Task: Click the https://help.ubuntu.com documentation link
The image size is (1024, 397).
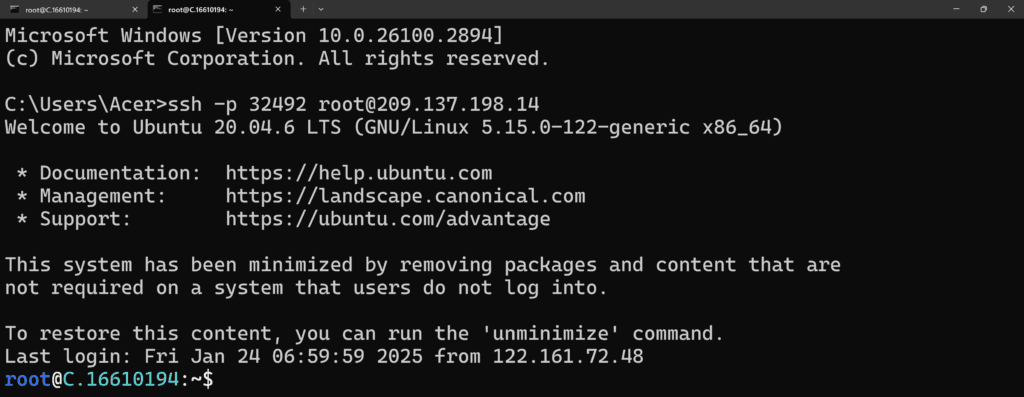Action: (359, 174)
